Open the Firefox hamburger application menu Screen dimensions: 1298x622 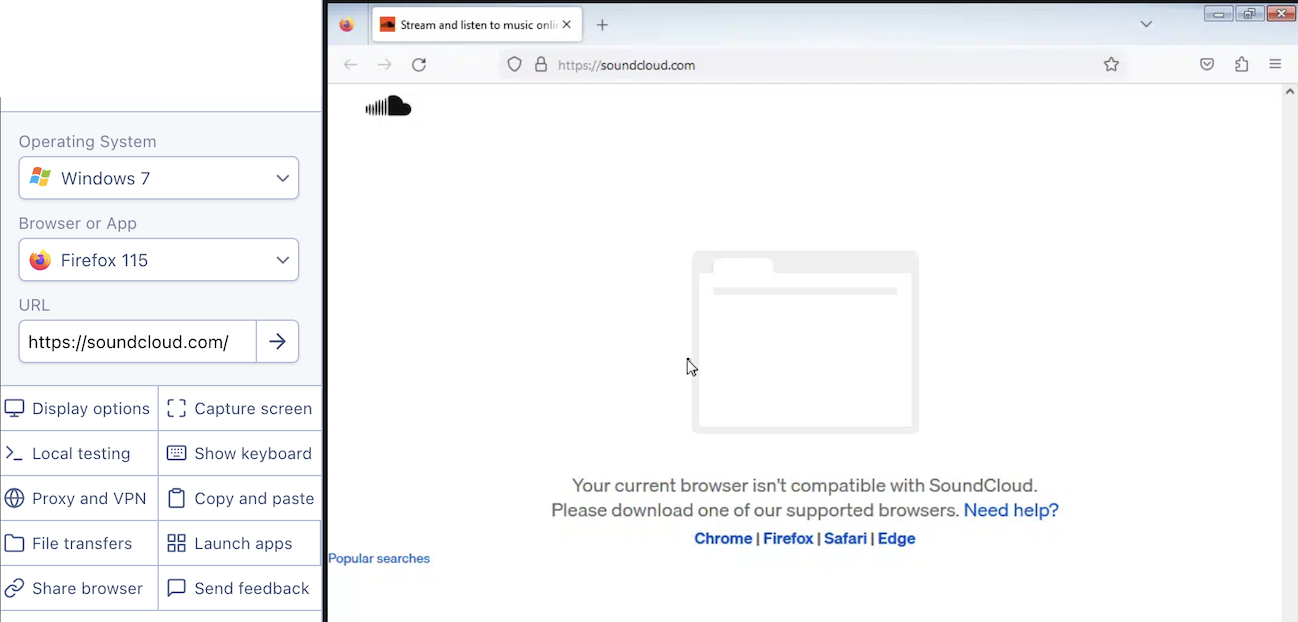click(x=1275, y=65)
